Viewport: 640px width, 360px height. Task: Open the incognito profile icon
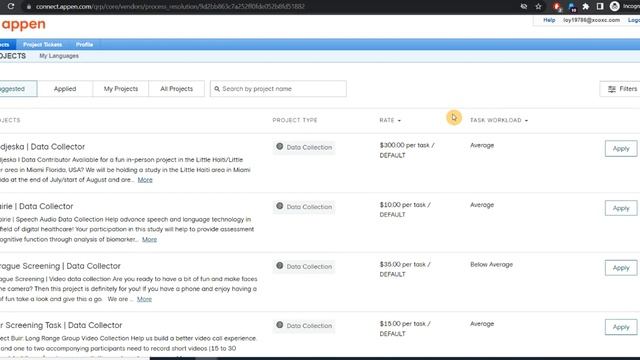(x=614, y=6)
